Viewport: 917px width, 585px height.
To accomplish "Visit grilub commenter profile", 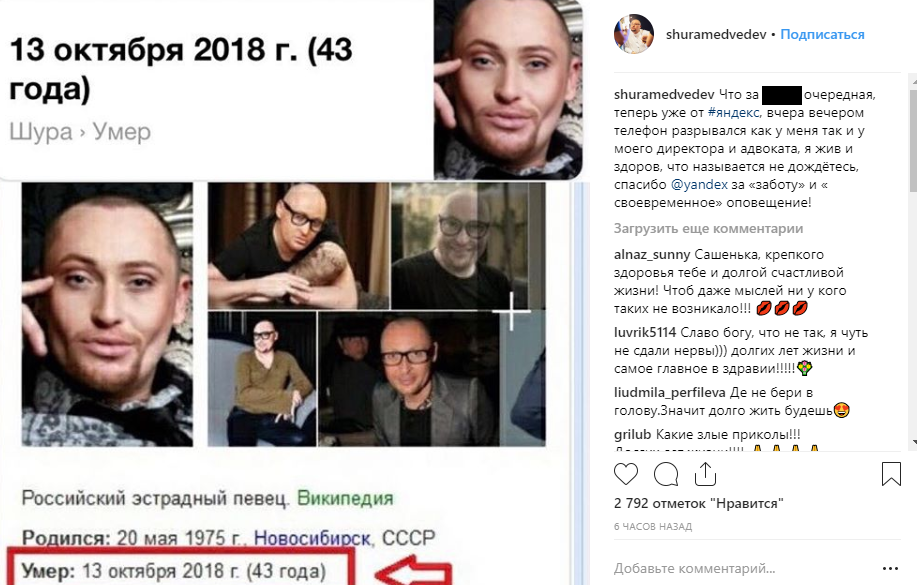I will 632,434.
